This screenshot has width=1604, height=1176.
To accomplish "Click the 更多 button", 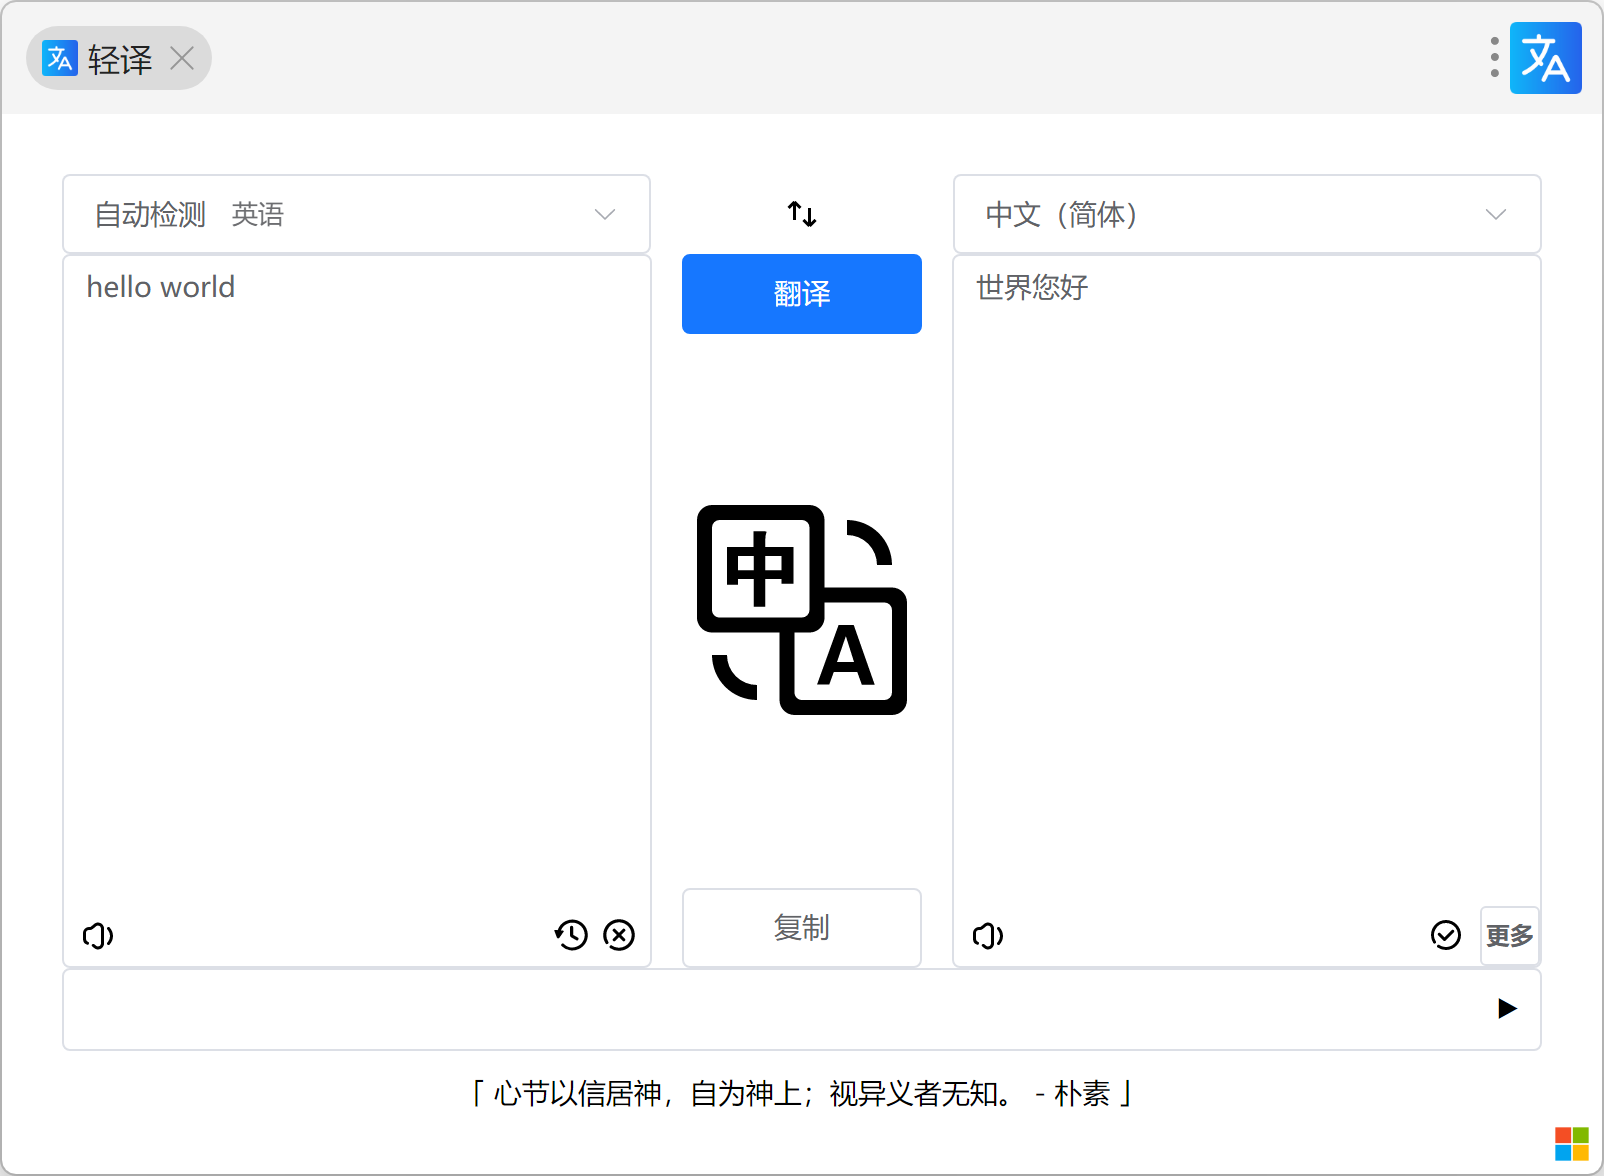I will click(x=1510, y=936).
